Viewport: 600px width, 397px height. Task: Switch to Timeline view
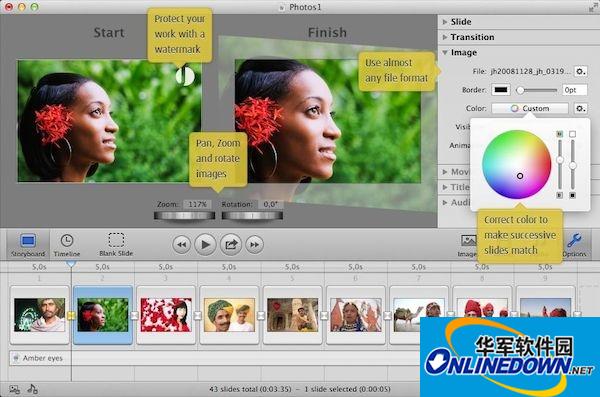pyautogui.click(x=67, y=245)
